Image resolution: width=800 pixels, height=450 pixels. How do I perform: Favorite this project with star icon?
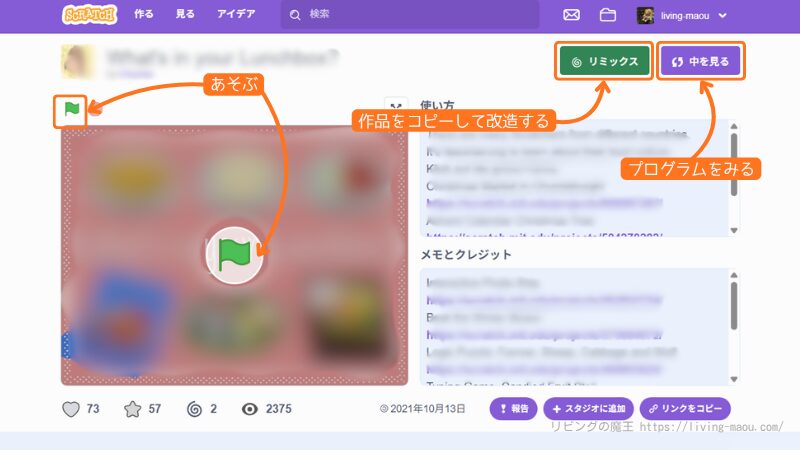pyautogui.click(x=132, y=409)
